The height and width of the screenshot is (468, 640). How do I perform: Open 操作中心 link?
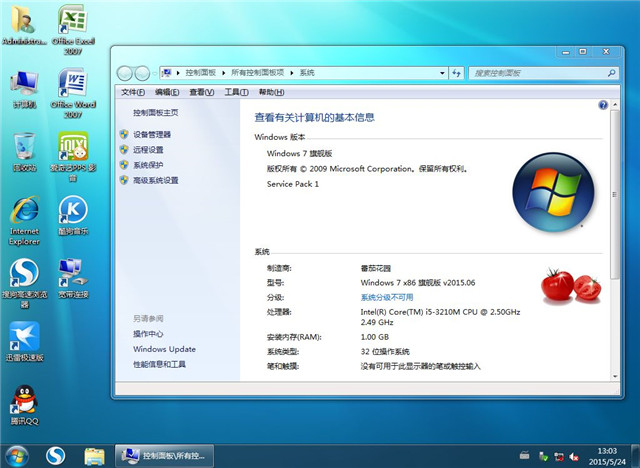pos(148,334)
